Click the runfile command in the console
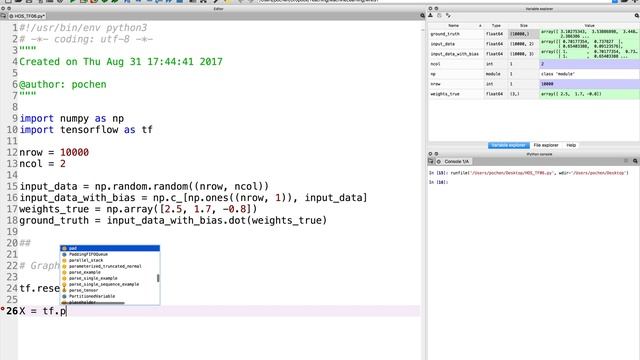This screenshot has height=360, width=640. point(539,173)
